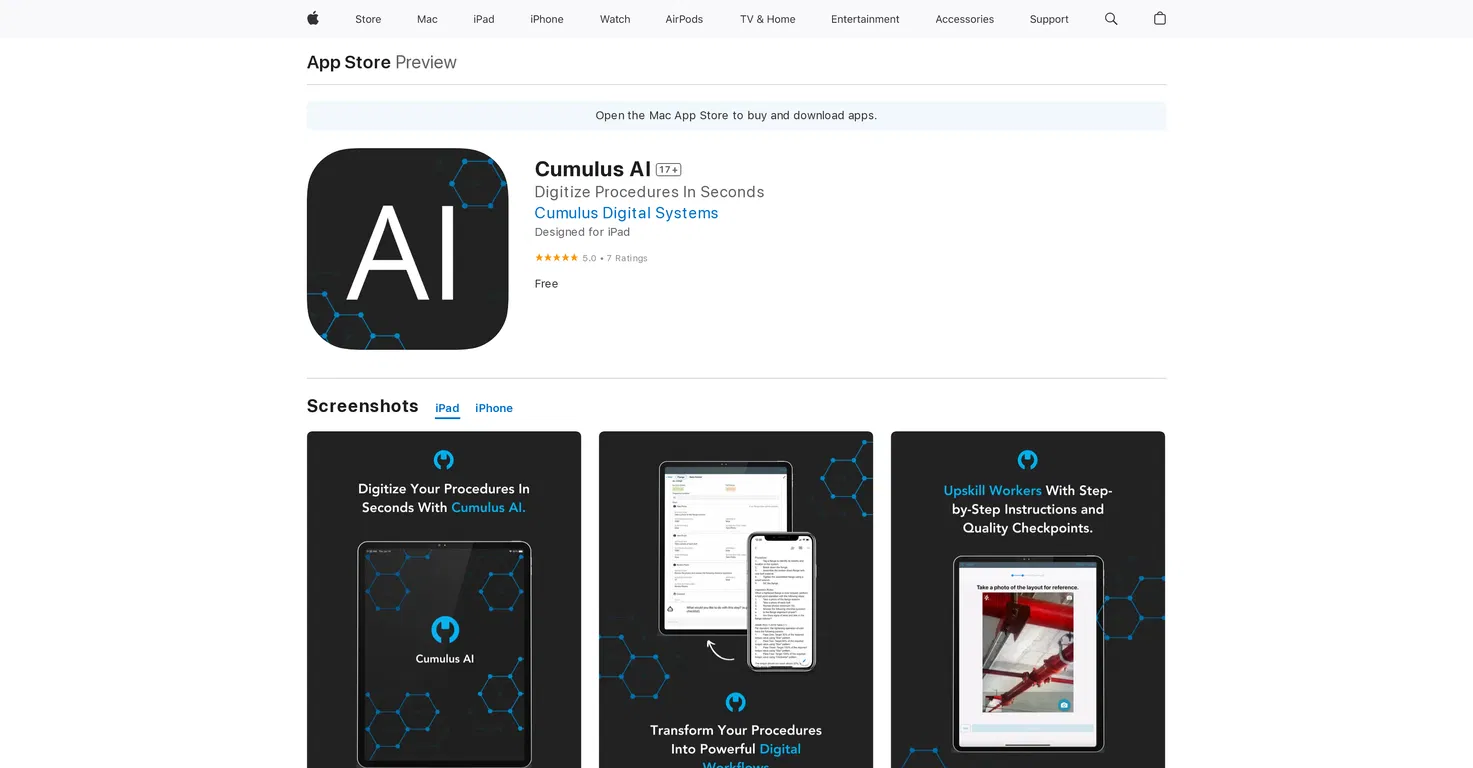Open the 'Transform Your Procedures' screenshot
Viewport: 1473px width, 768px height.
tap(736, 600)
